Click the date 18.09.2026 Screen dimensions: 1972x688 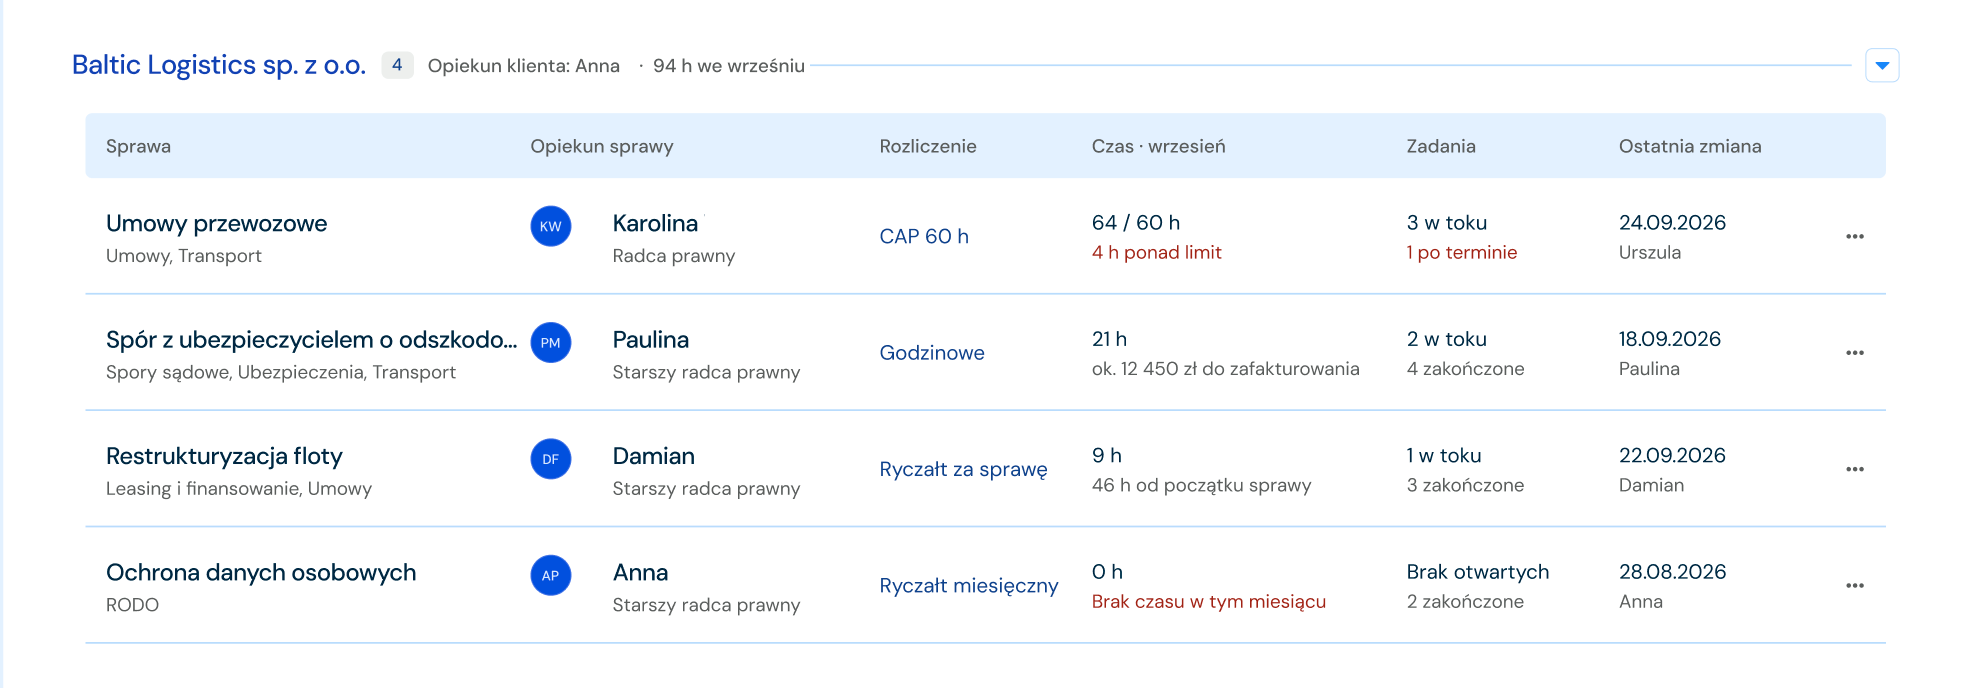click(x=1670, y=339)
